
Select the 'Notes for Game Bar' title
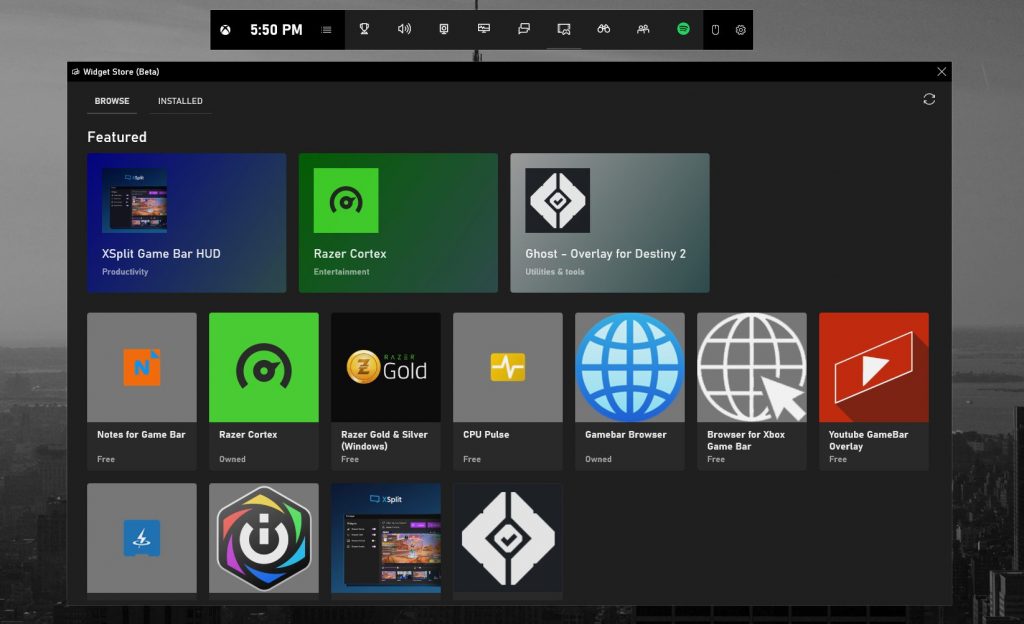click(x=141, y=435)
